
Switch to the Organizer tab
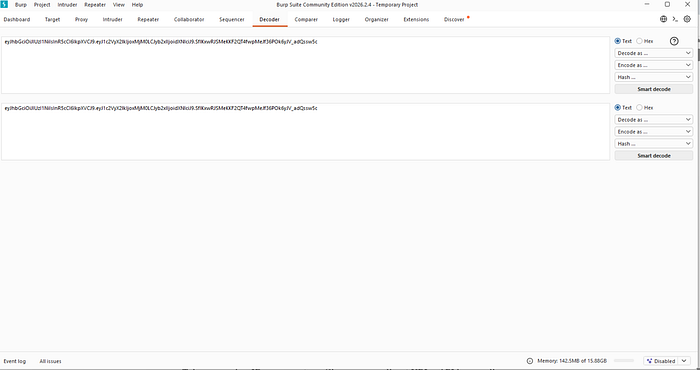point(376,20)
